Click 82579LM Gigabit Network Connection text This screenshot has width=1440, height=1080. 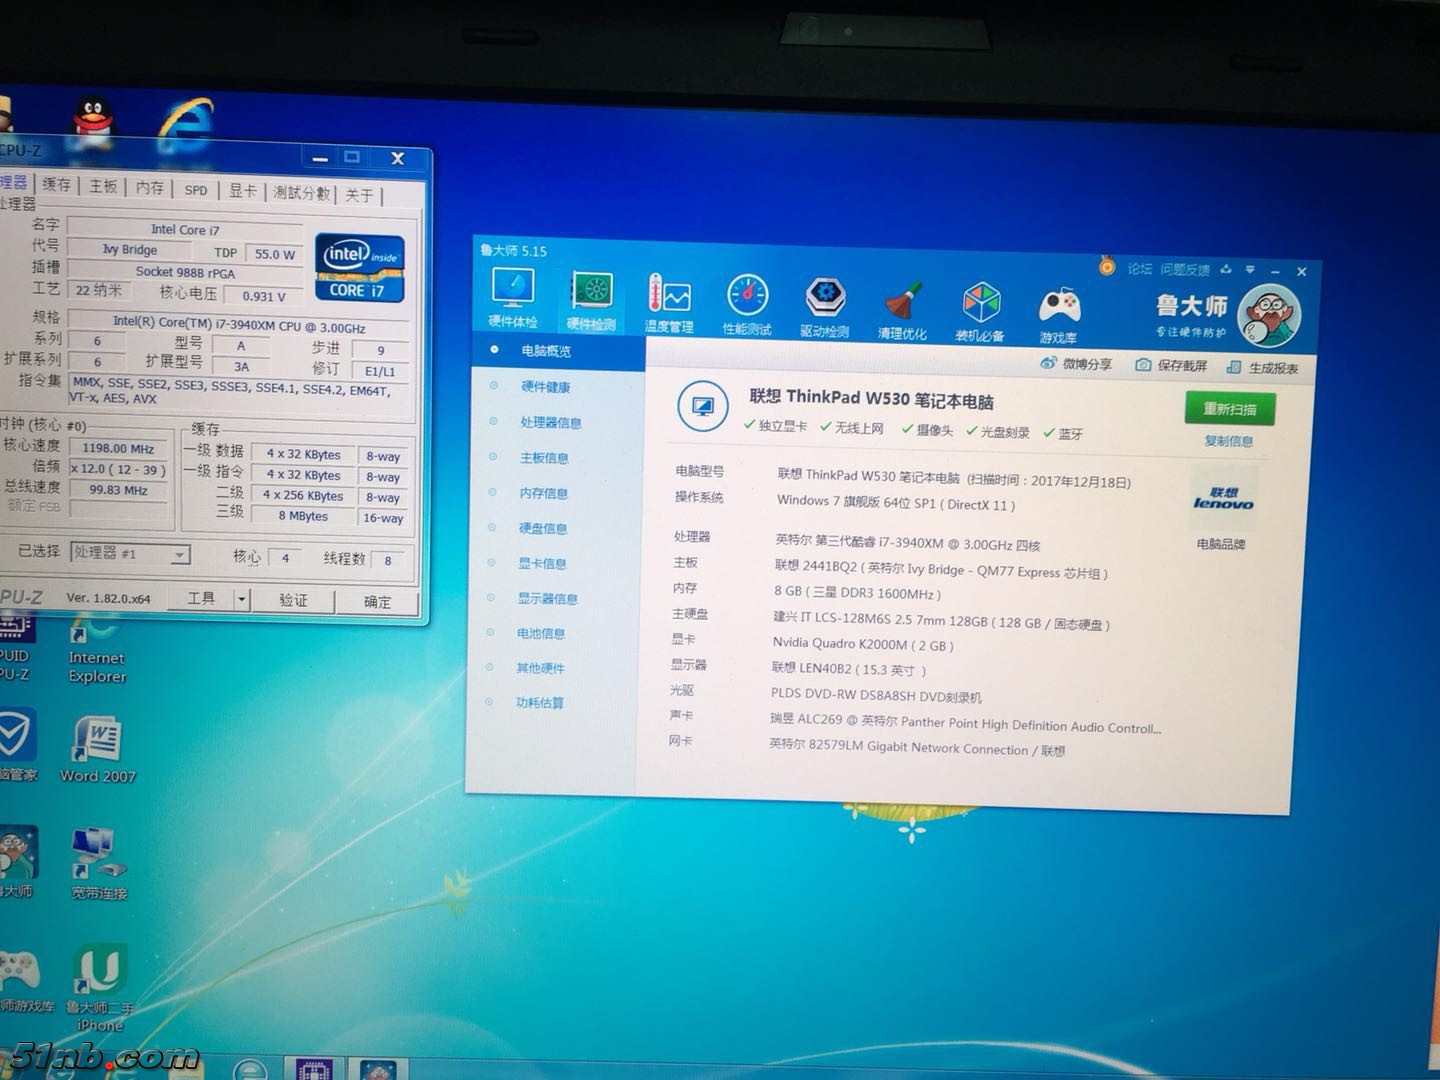click(917, 748)
